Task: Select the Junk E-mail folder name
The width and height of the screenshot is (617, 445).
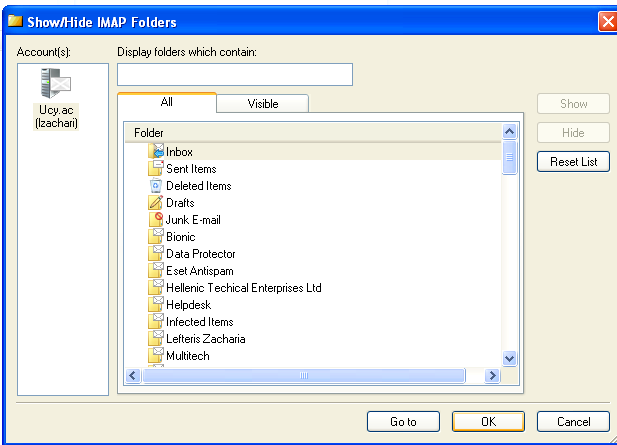Action: (193, 220)
